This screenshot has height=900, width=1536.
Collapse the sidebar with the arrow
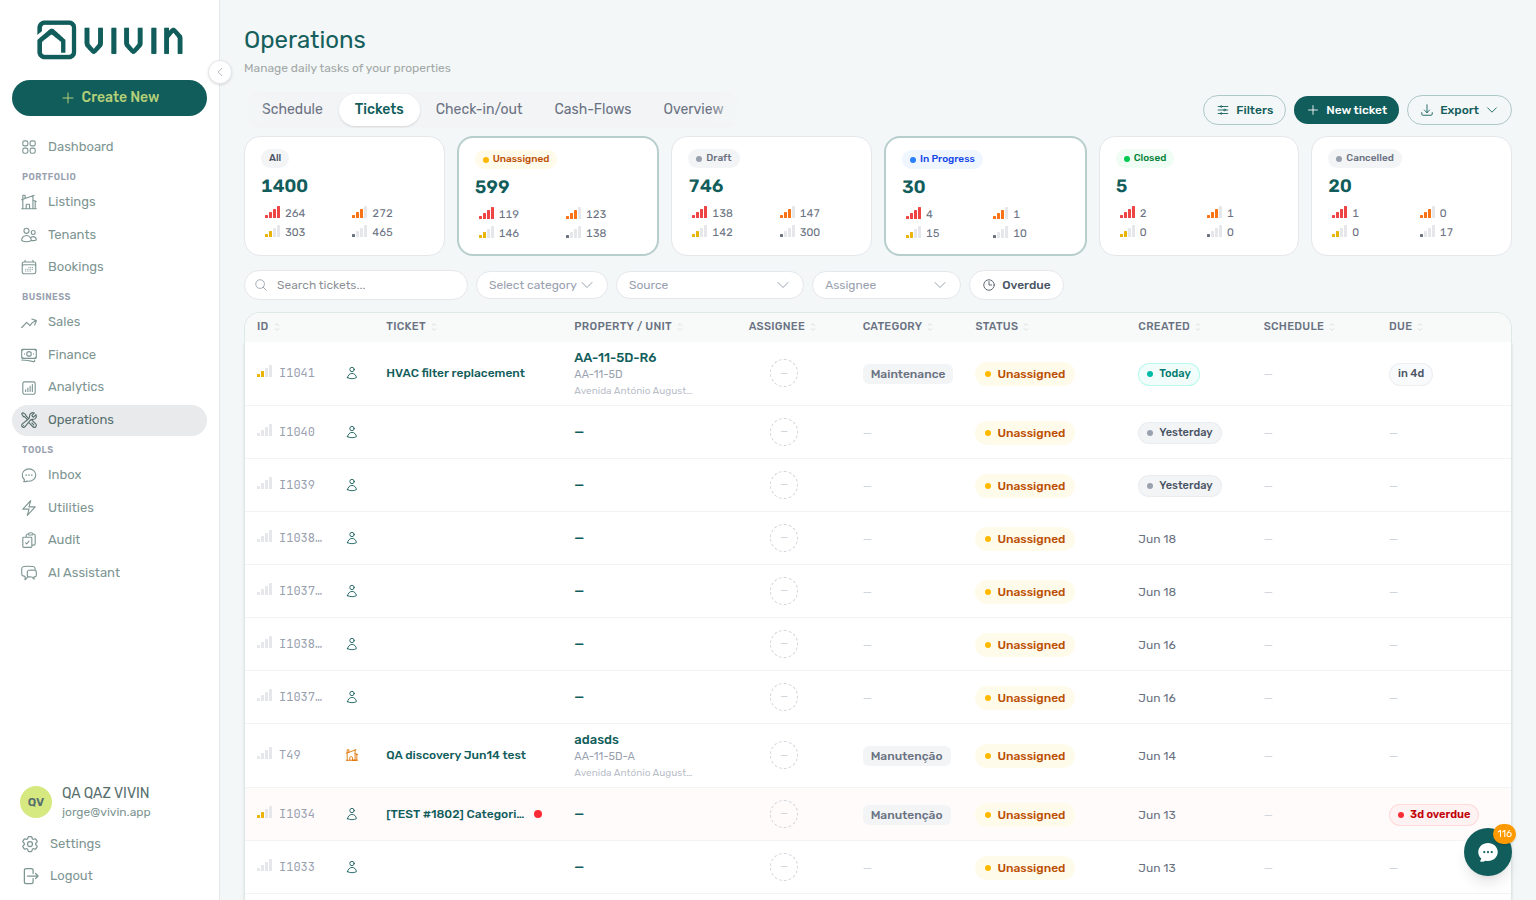[220, 71]
